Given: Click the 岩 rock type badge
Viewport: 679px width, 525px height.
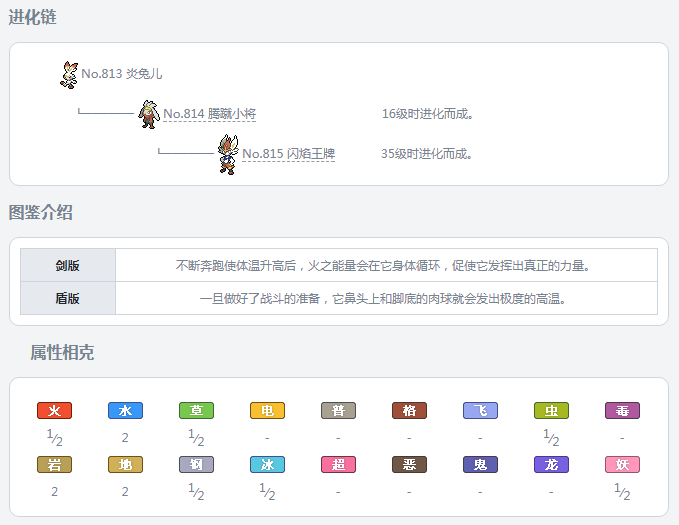Looking at the screenshot, I should pos(54,464).
